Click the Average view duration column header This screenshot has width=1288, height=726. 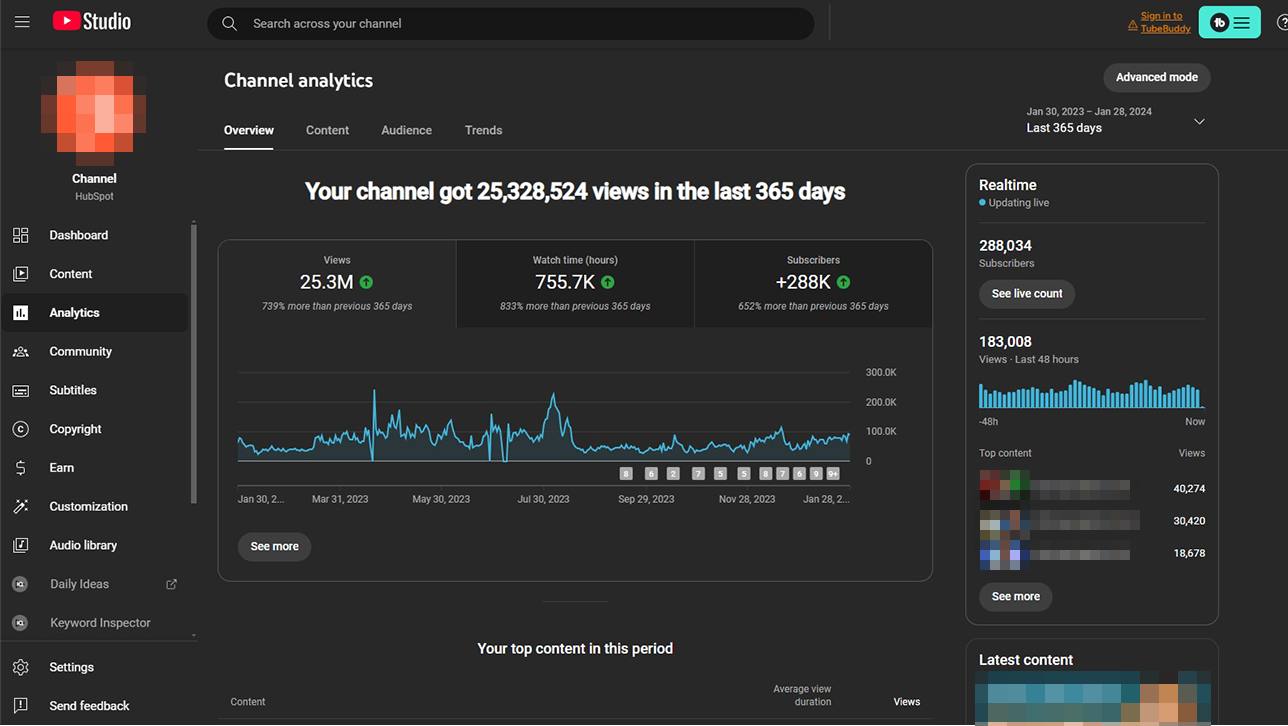tap(802, 695)
